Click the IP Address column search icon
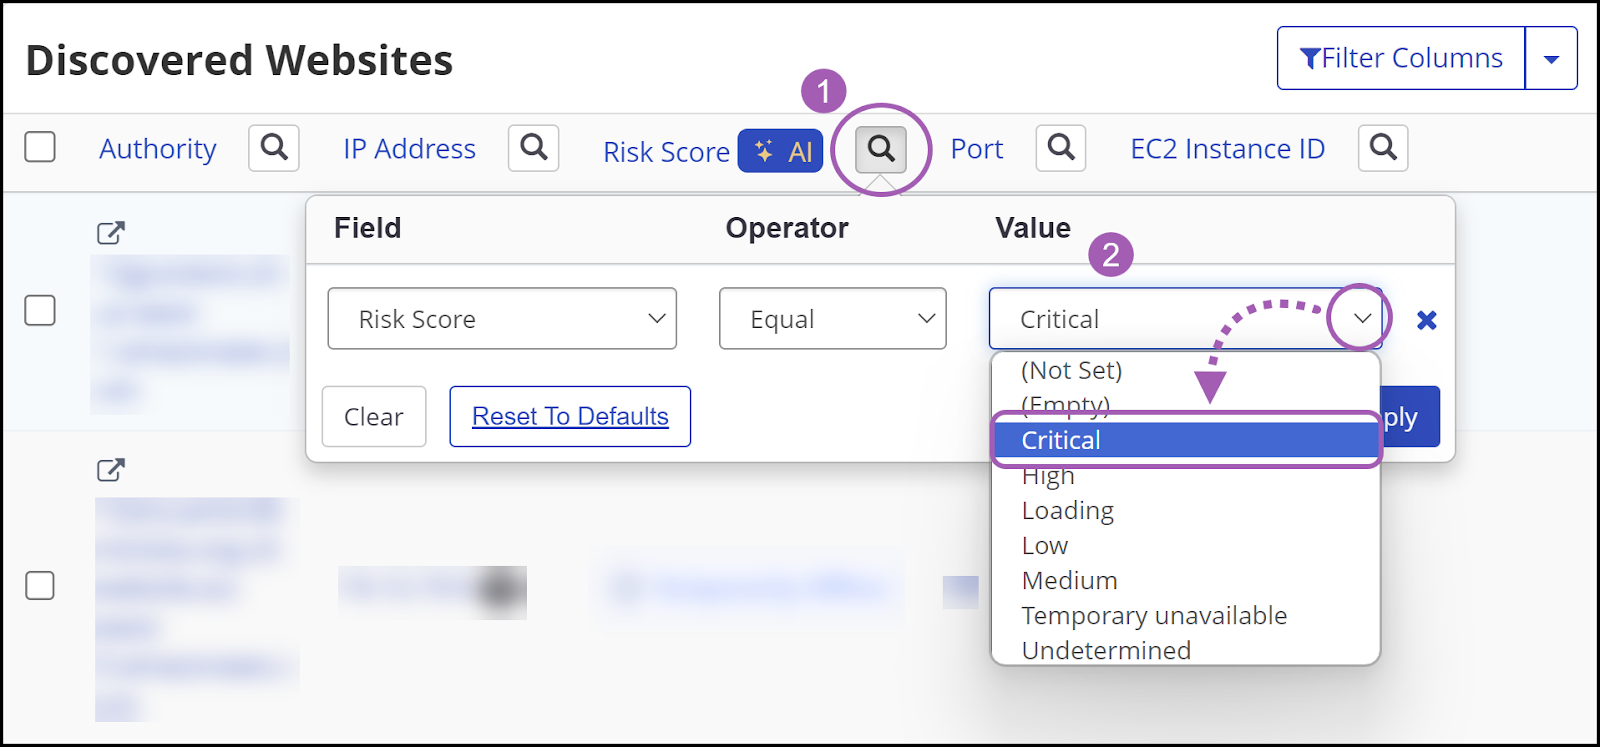Viewport: 1600px width, 747px height. pos(532,148)
